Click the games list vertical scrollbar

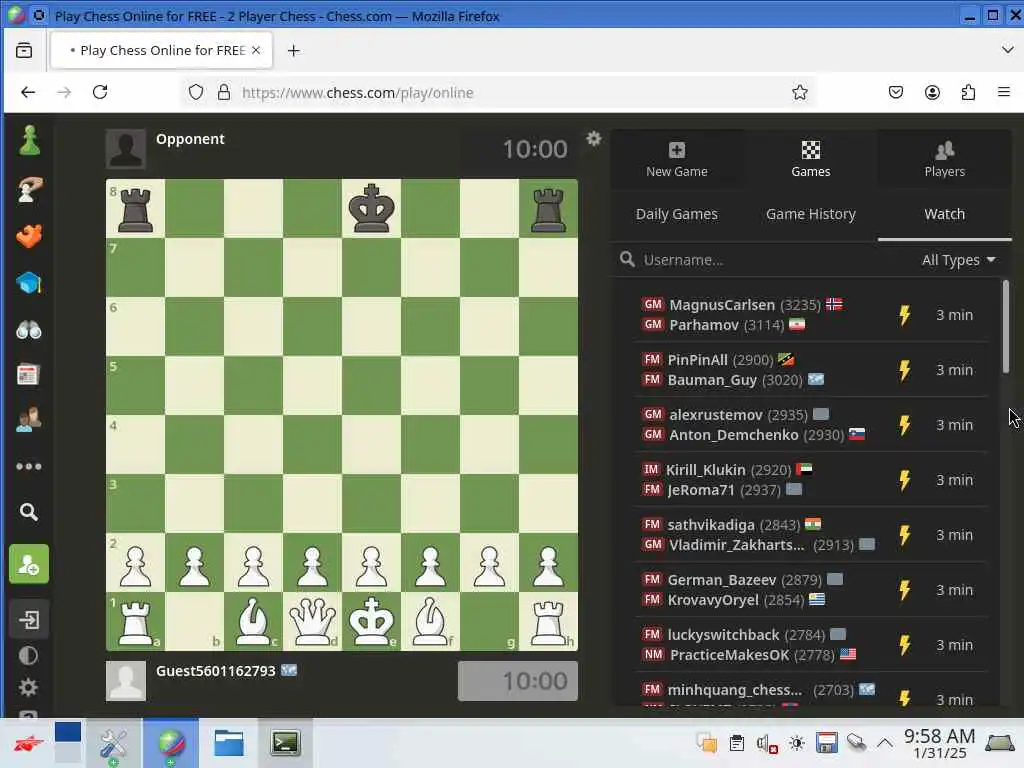(1006, 327)
